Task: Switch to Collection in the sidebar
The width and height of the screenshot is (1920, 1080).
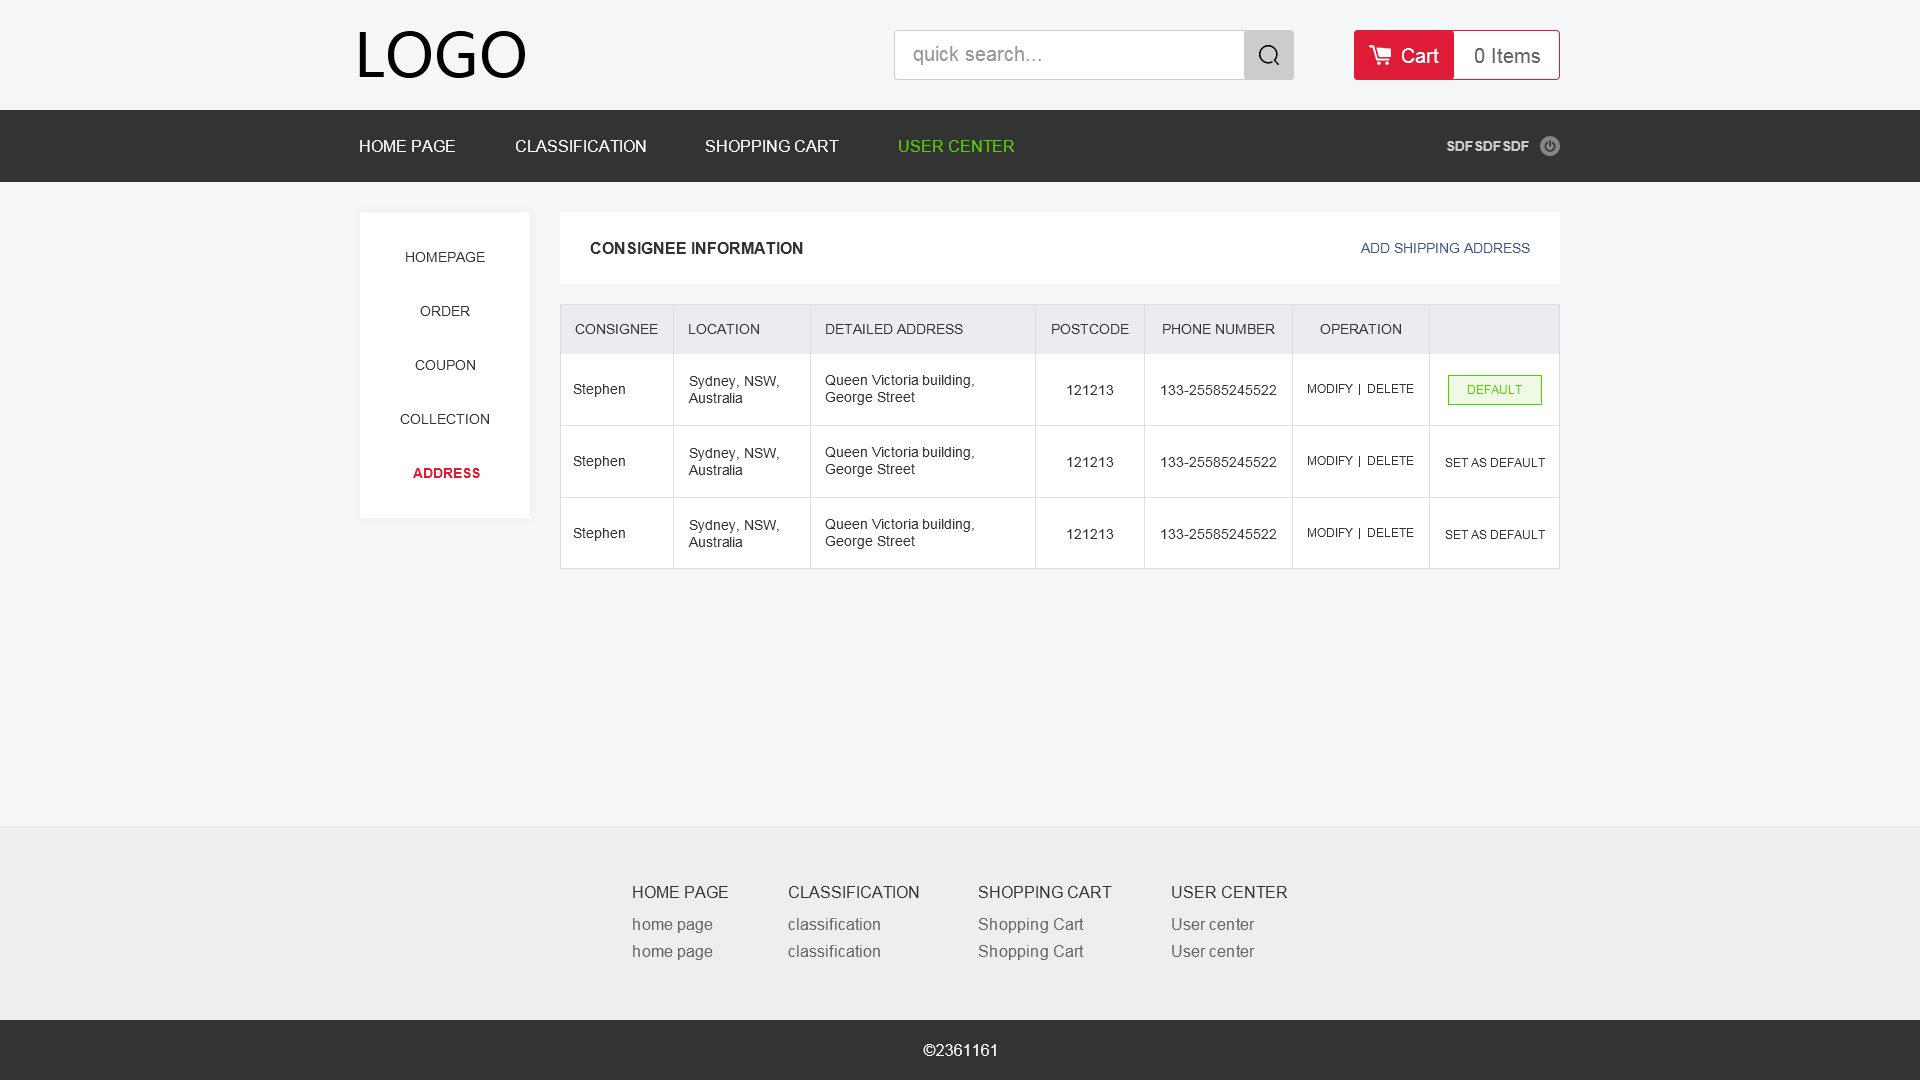Action: [x=445, y=419]
